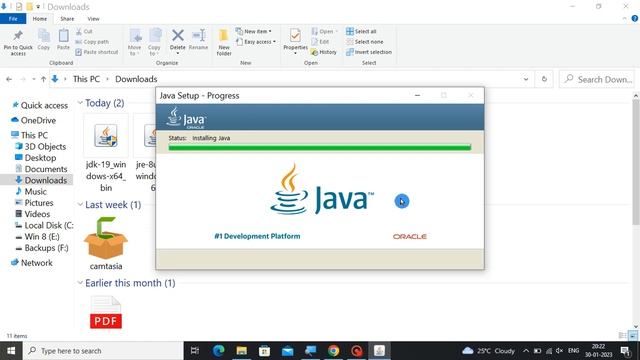Open the Easy access dropdown

[256, 42]
